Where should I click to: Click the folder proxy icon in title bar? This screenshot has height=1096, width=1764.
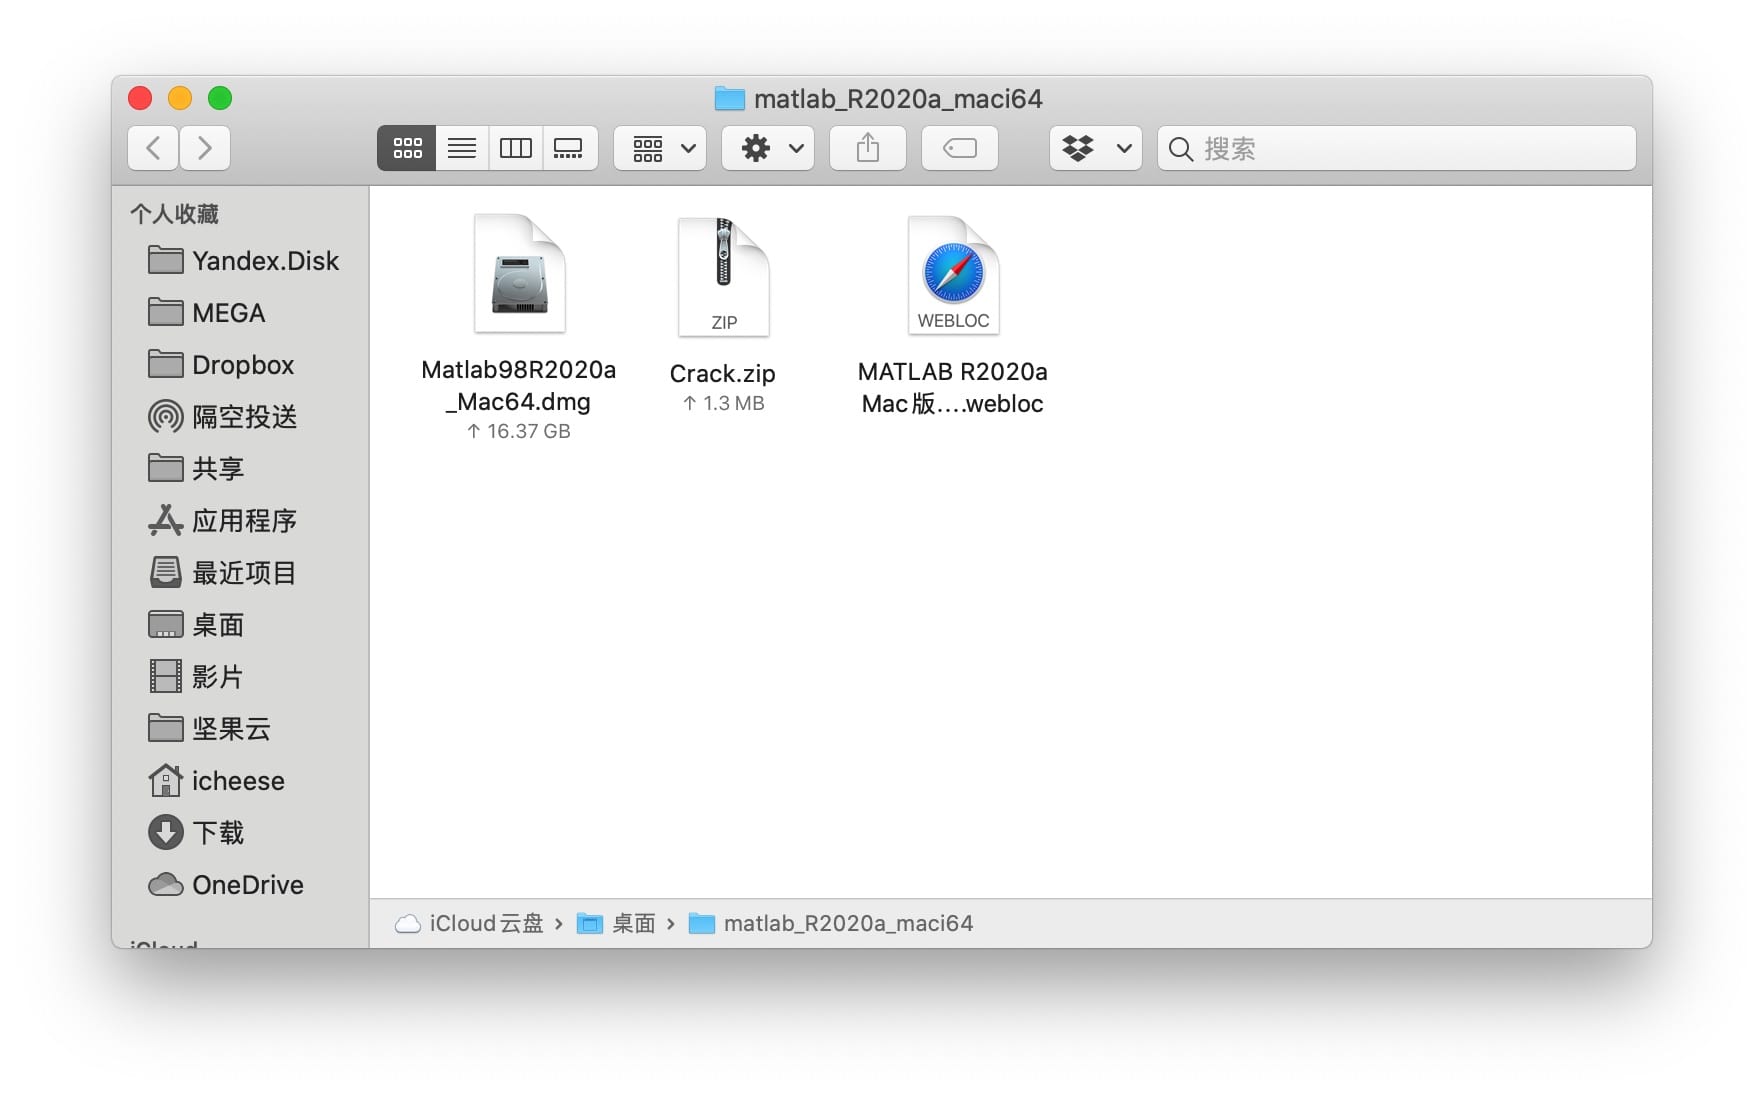[730, 99]
